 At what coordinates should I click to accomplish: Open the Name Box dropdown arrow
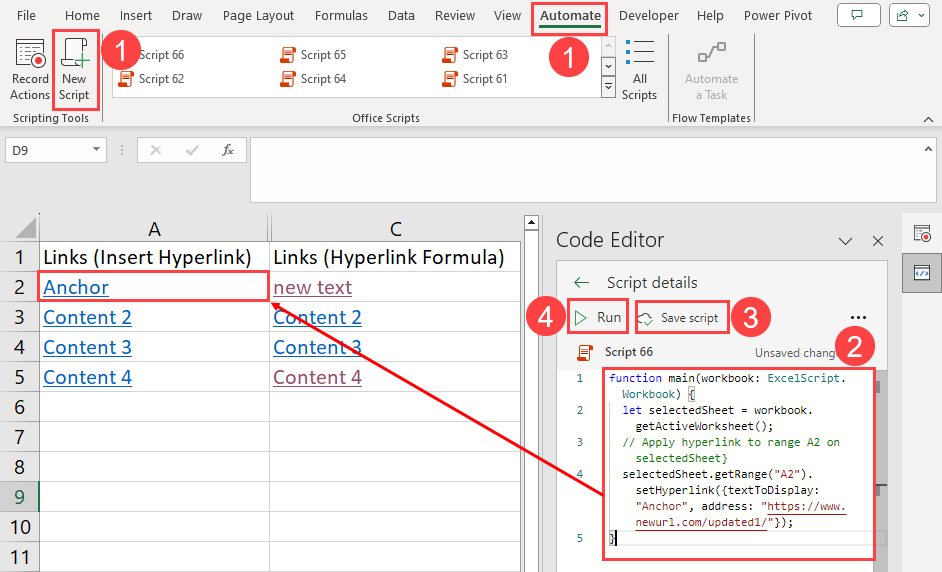pos(96,150)
